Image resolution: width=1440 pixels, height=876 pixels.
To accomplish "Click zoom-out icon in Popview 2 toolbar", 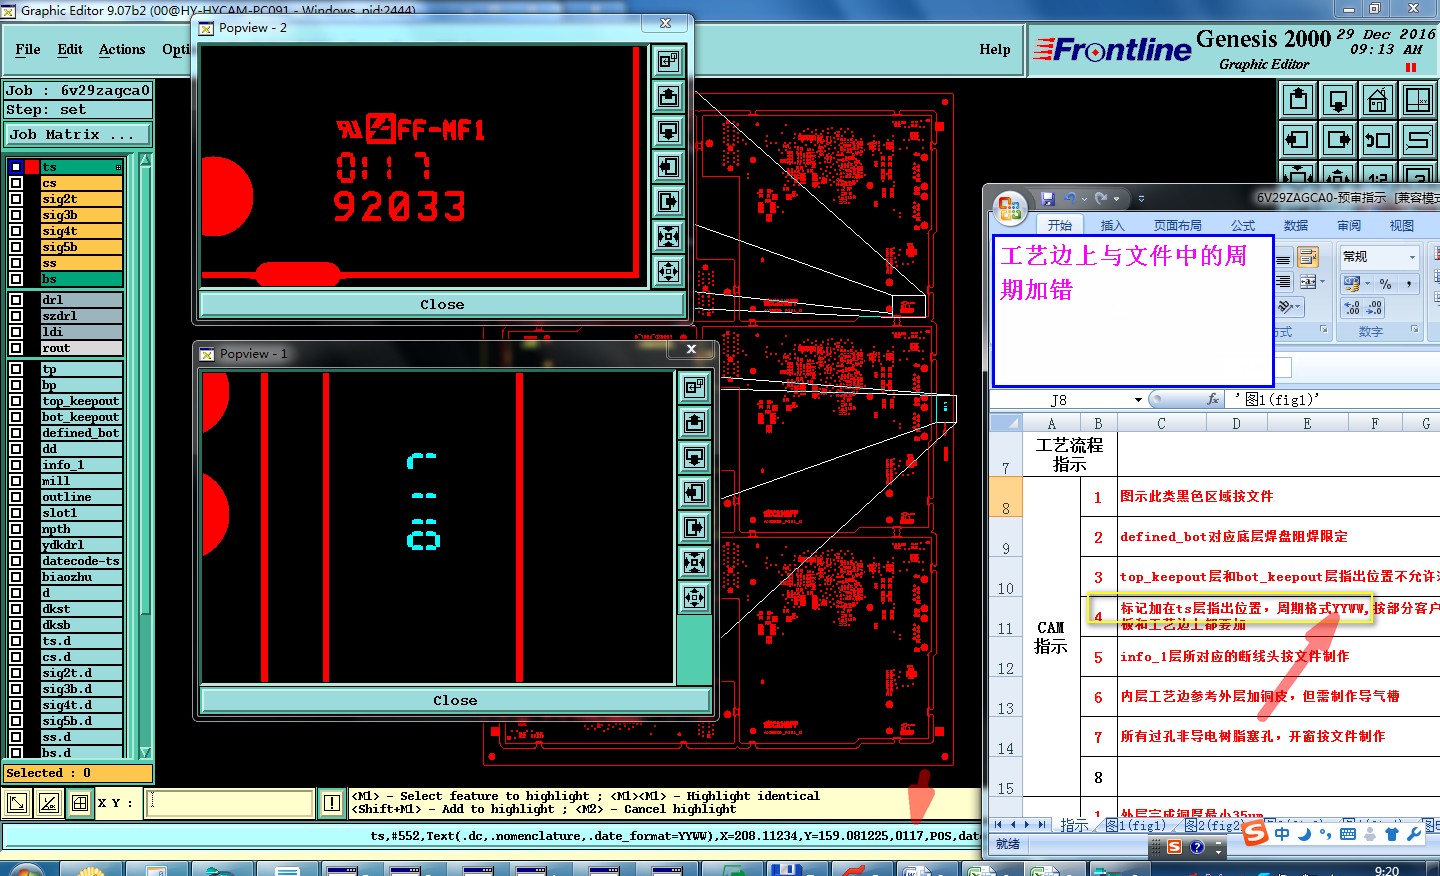I will click(x=668, y=271).
